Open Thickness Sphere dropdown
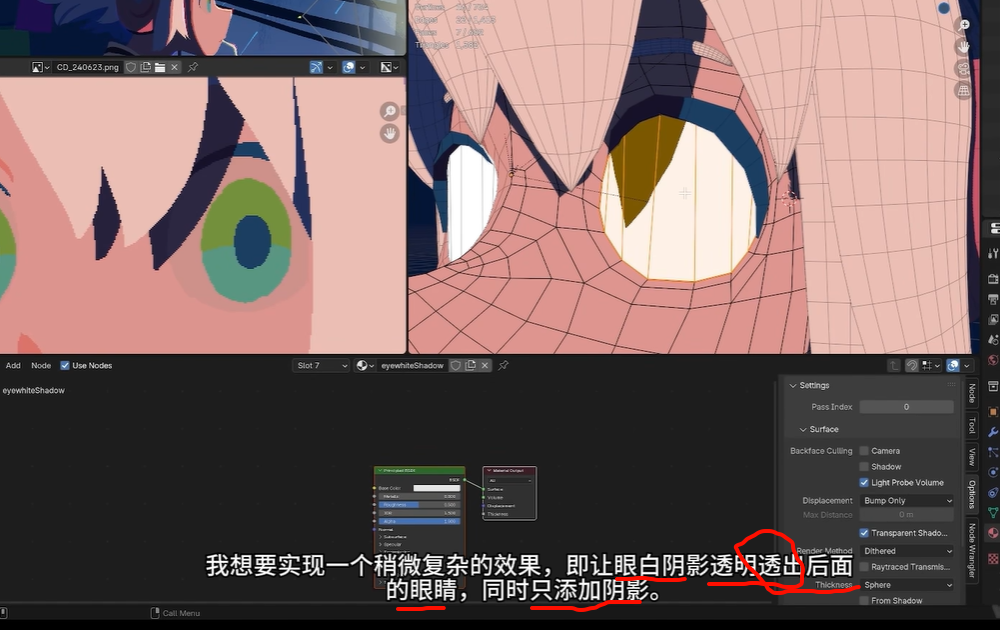This screenshot has height=630, width=1000. (906, 585)
